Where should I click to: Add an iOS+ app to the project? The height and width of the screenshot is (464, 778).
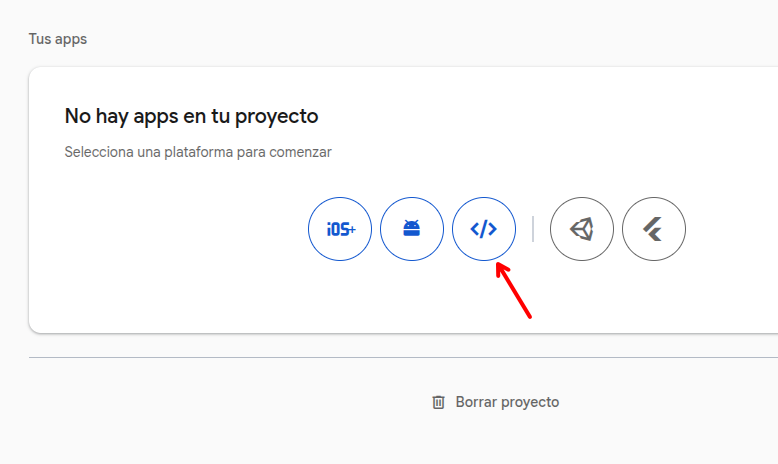340,229
